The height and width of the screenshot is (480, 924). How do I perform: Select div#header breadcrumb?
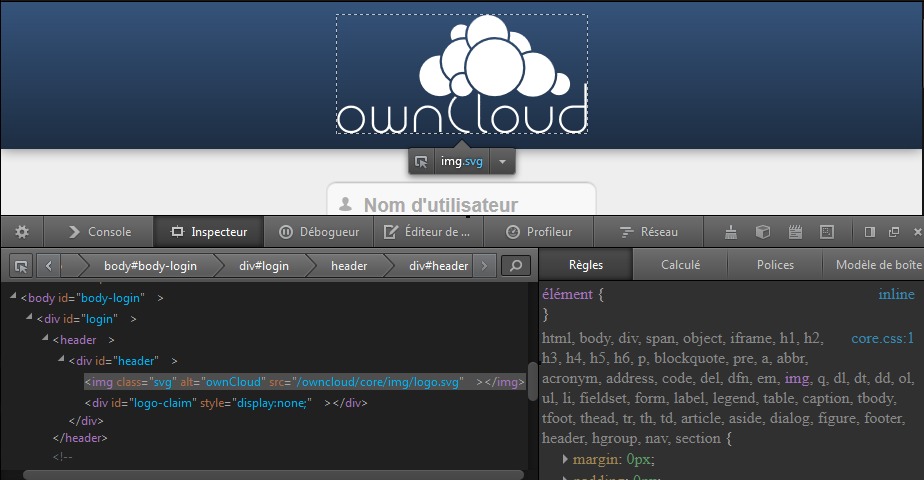438,266
